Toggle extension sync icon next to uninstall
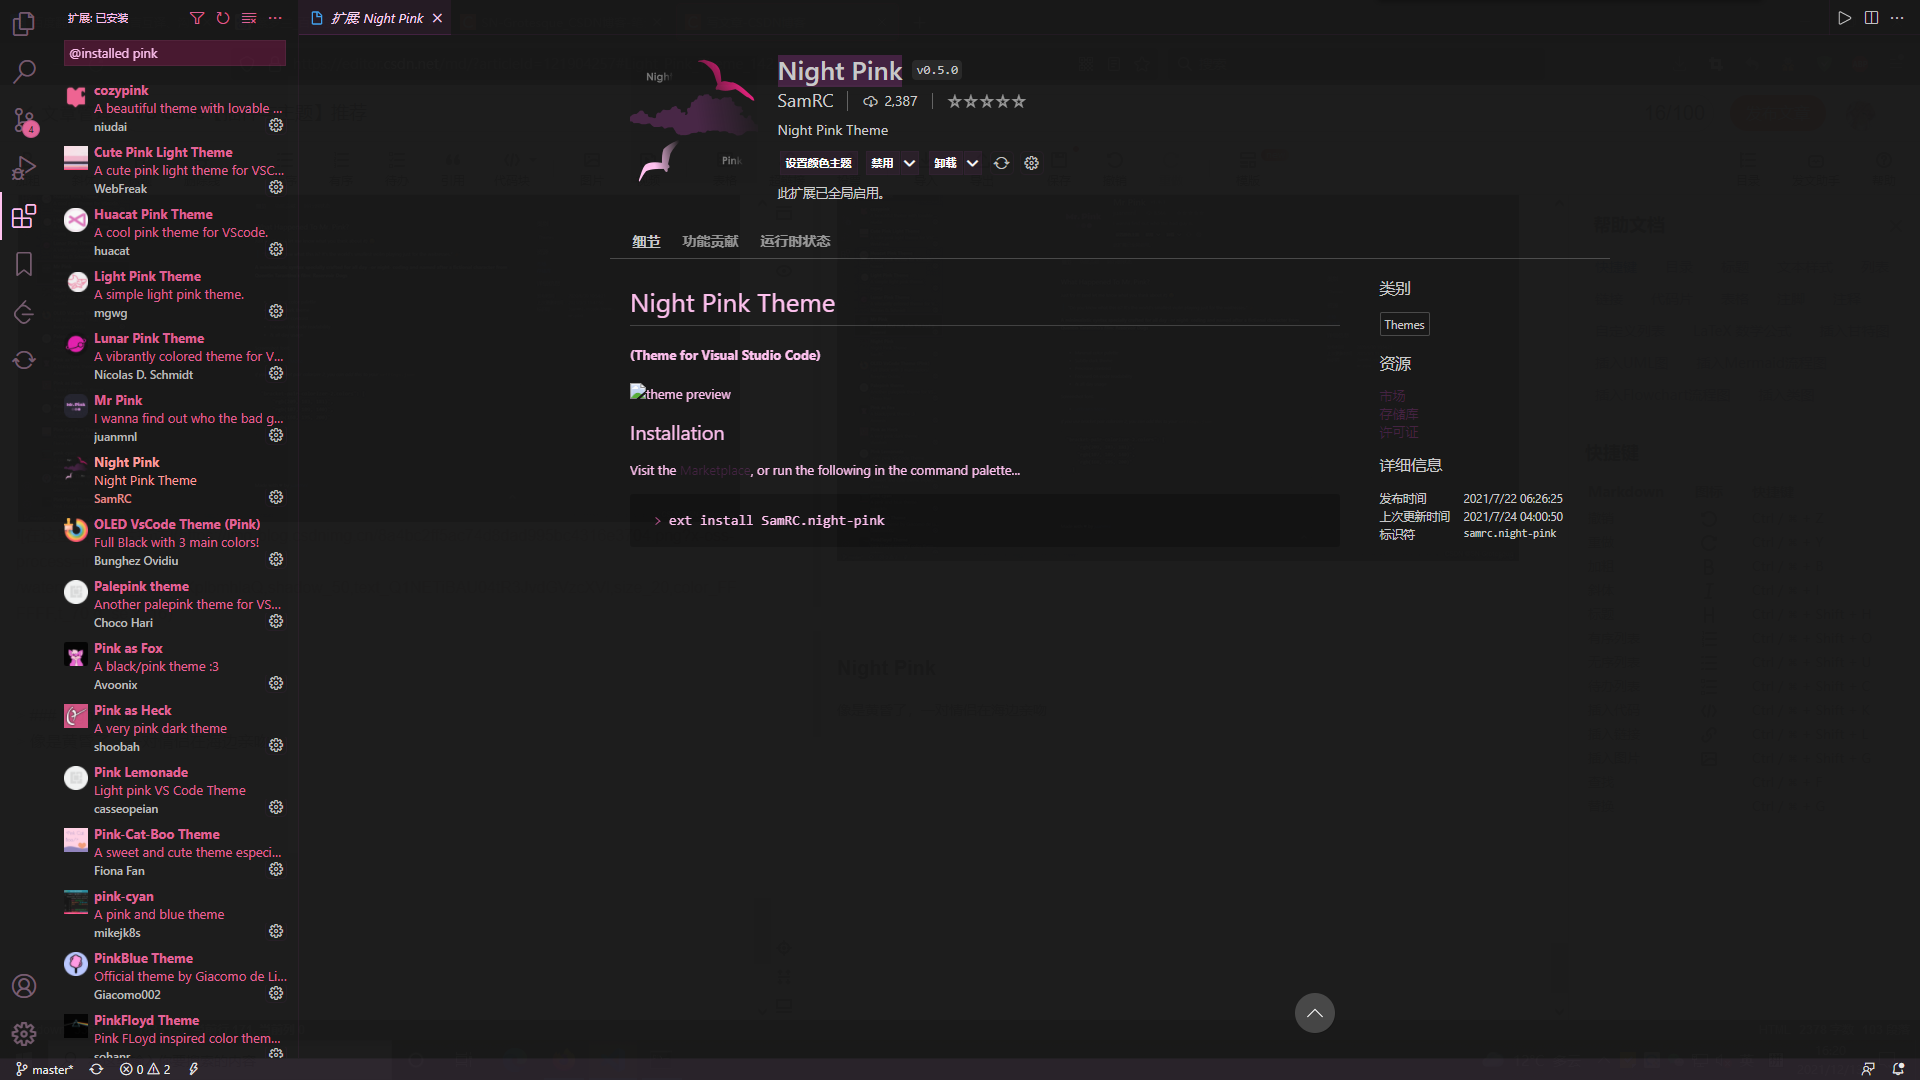 [1001, 163]
